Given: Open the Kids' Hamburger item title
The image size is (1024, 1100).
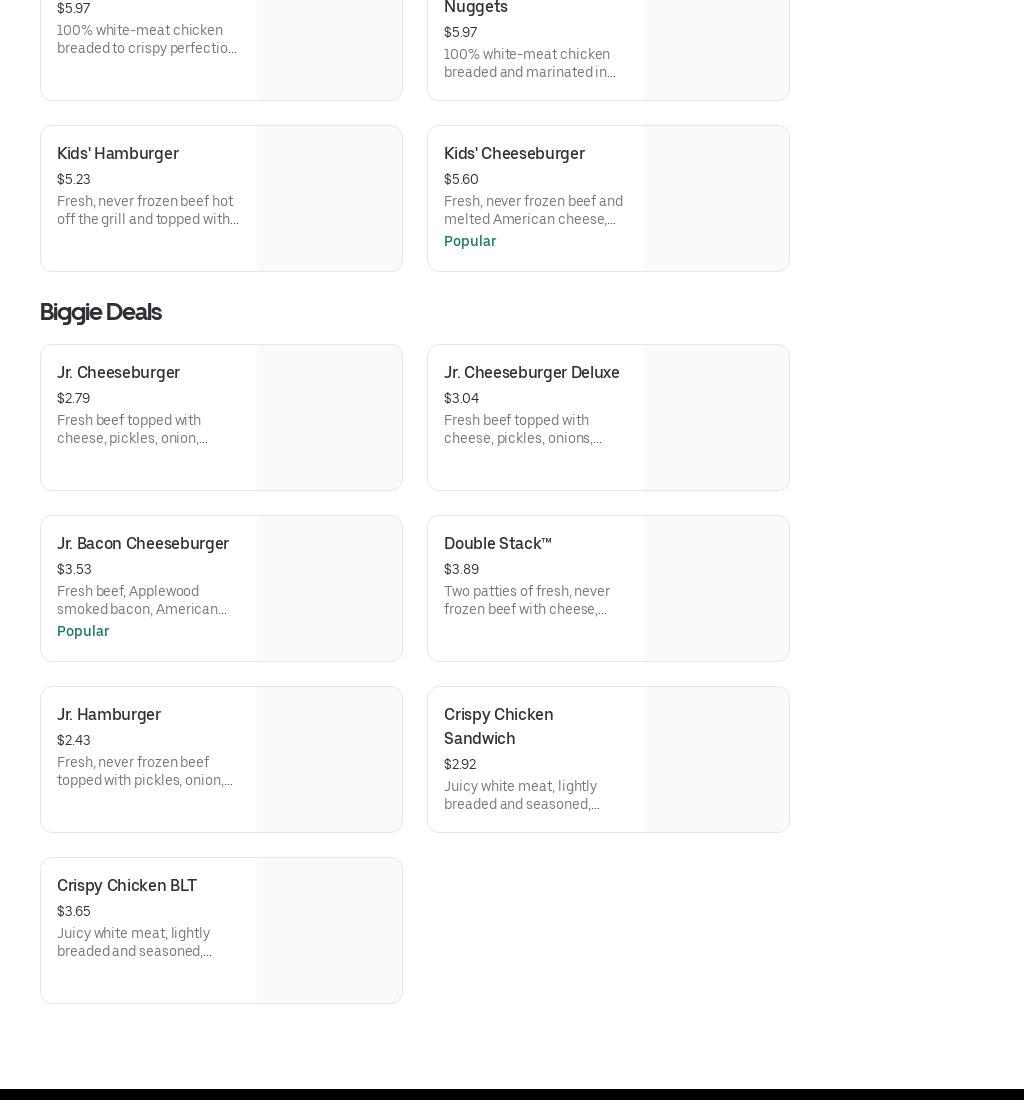Looking at the screenshot, I should pos(118,154).
